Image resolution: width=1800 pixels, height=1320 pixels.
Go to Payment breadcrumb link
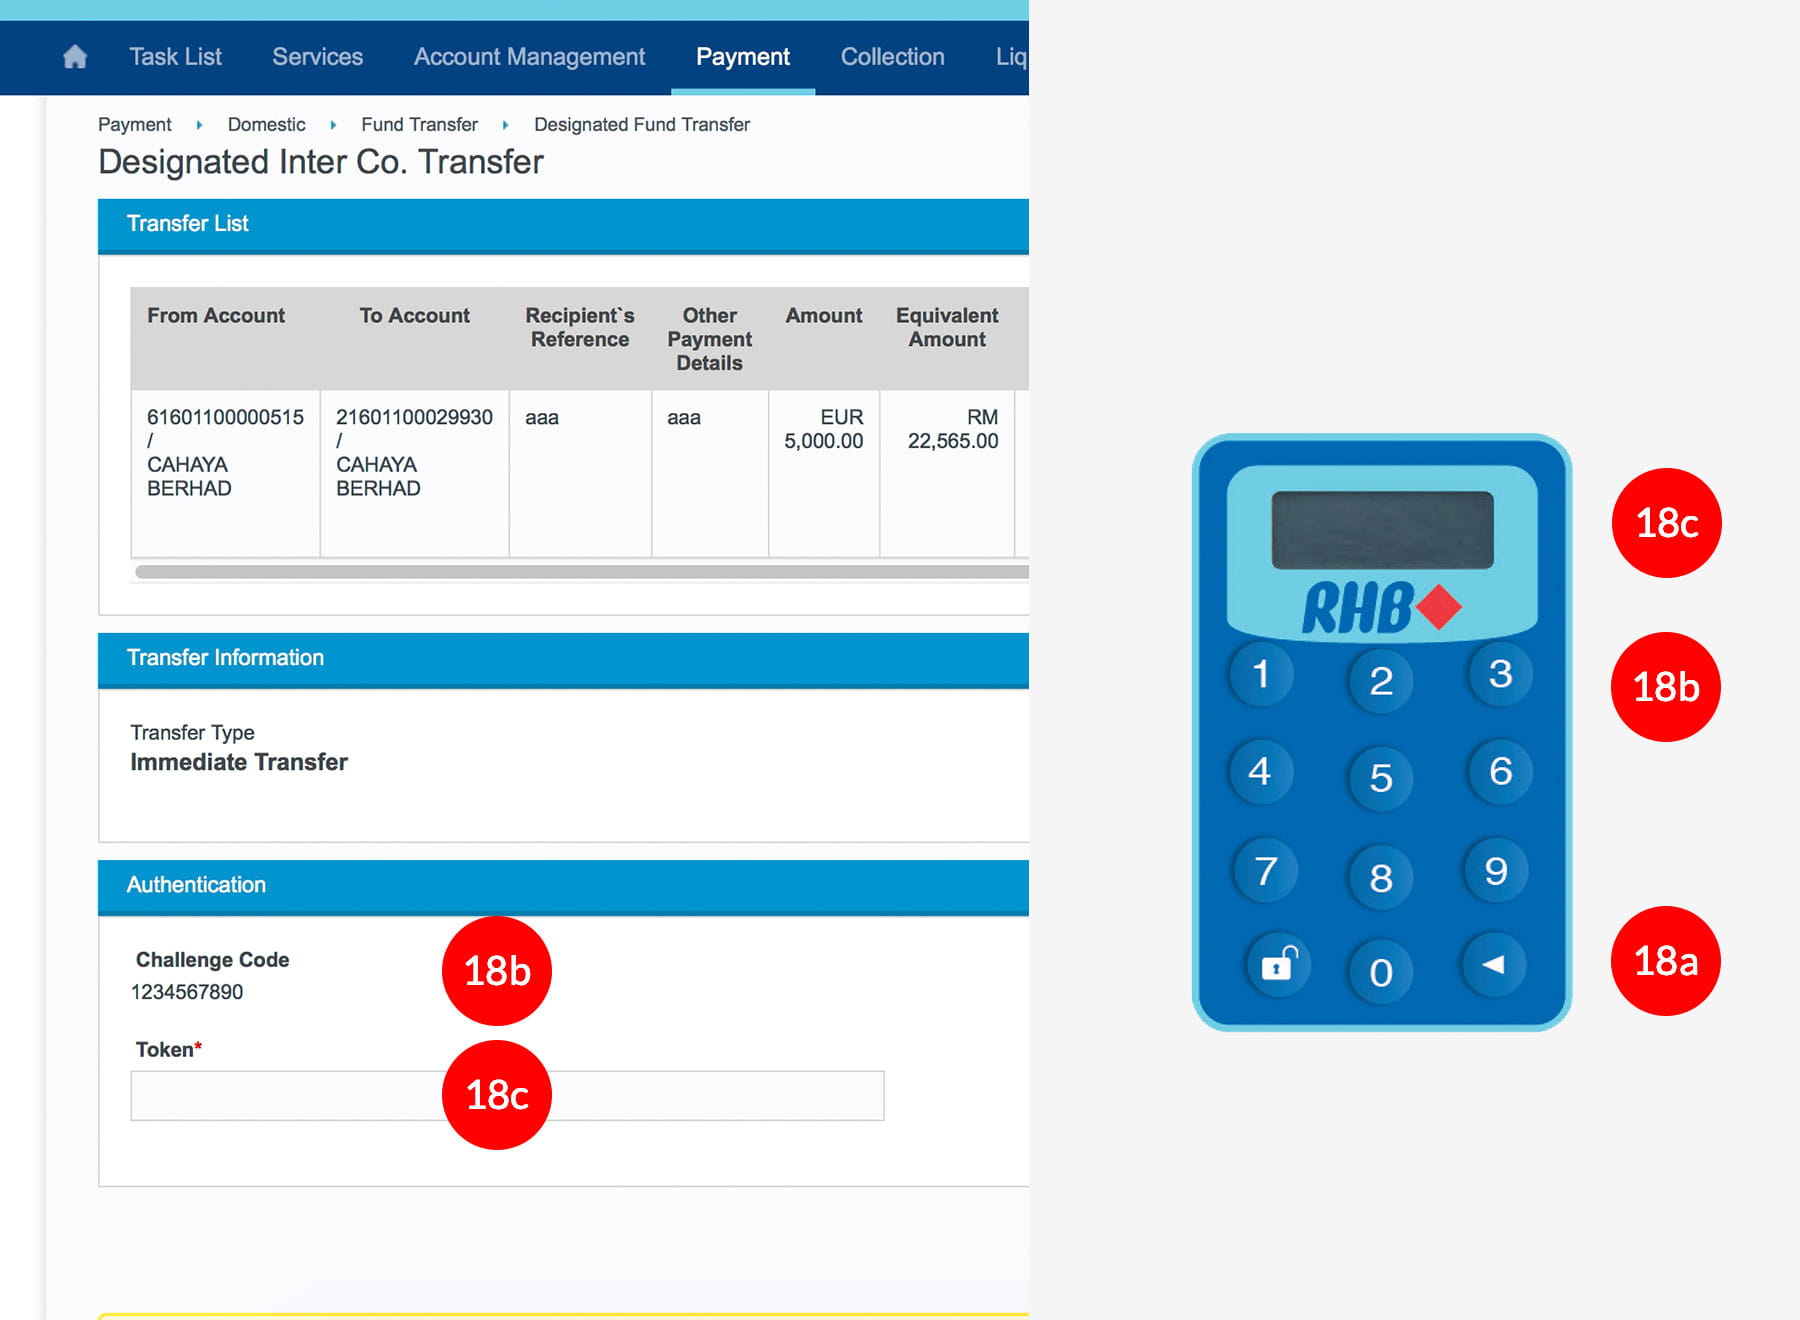tap(134, 125)
